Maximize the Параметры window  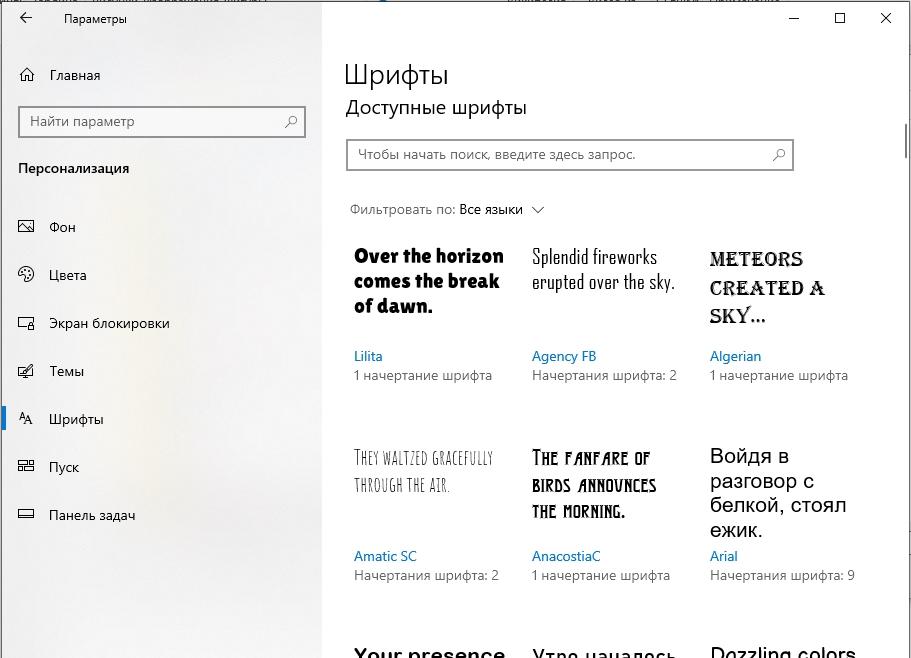840,18
